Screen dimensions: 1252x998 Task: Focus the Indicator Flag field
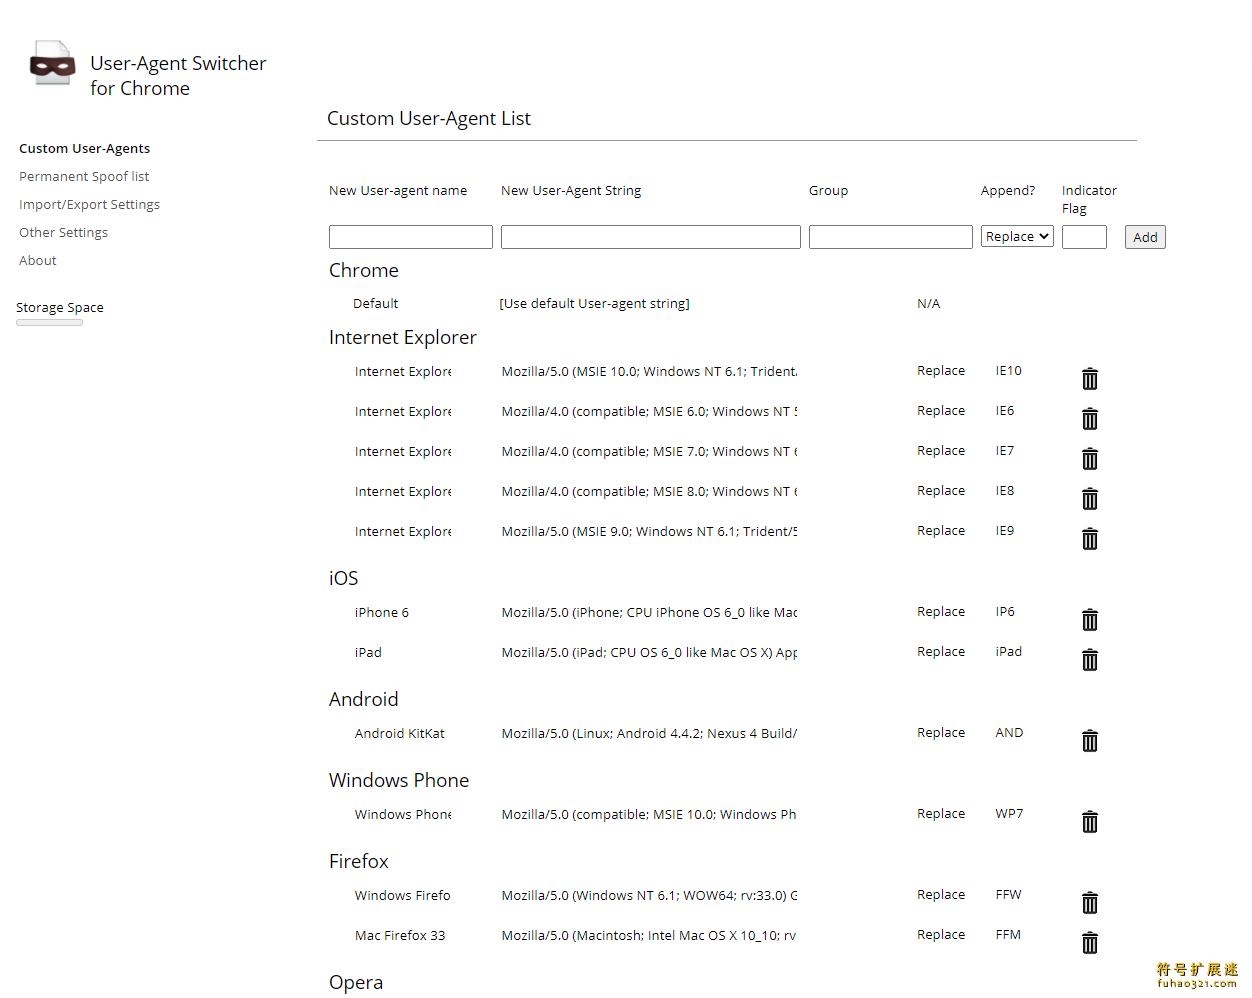[x=1084, y=237]
